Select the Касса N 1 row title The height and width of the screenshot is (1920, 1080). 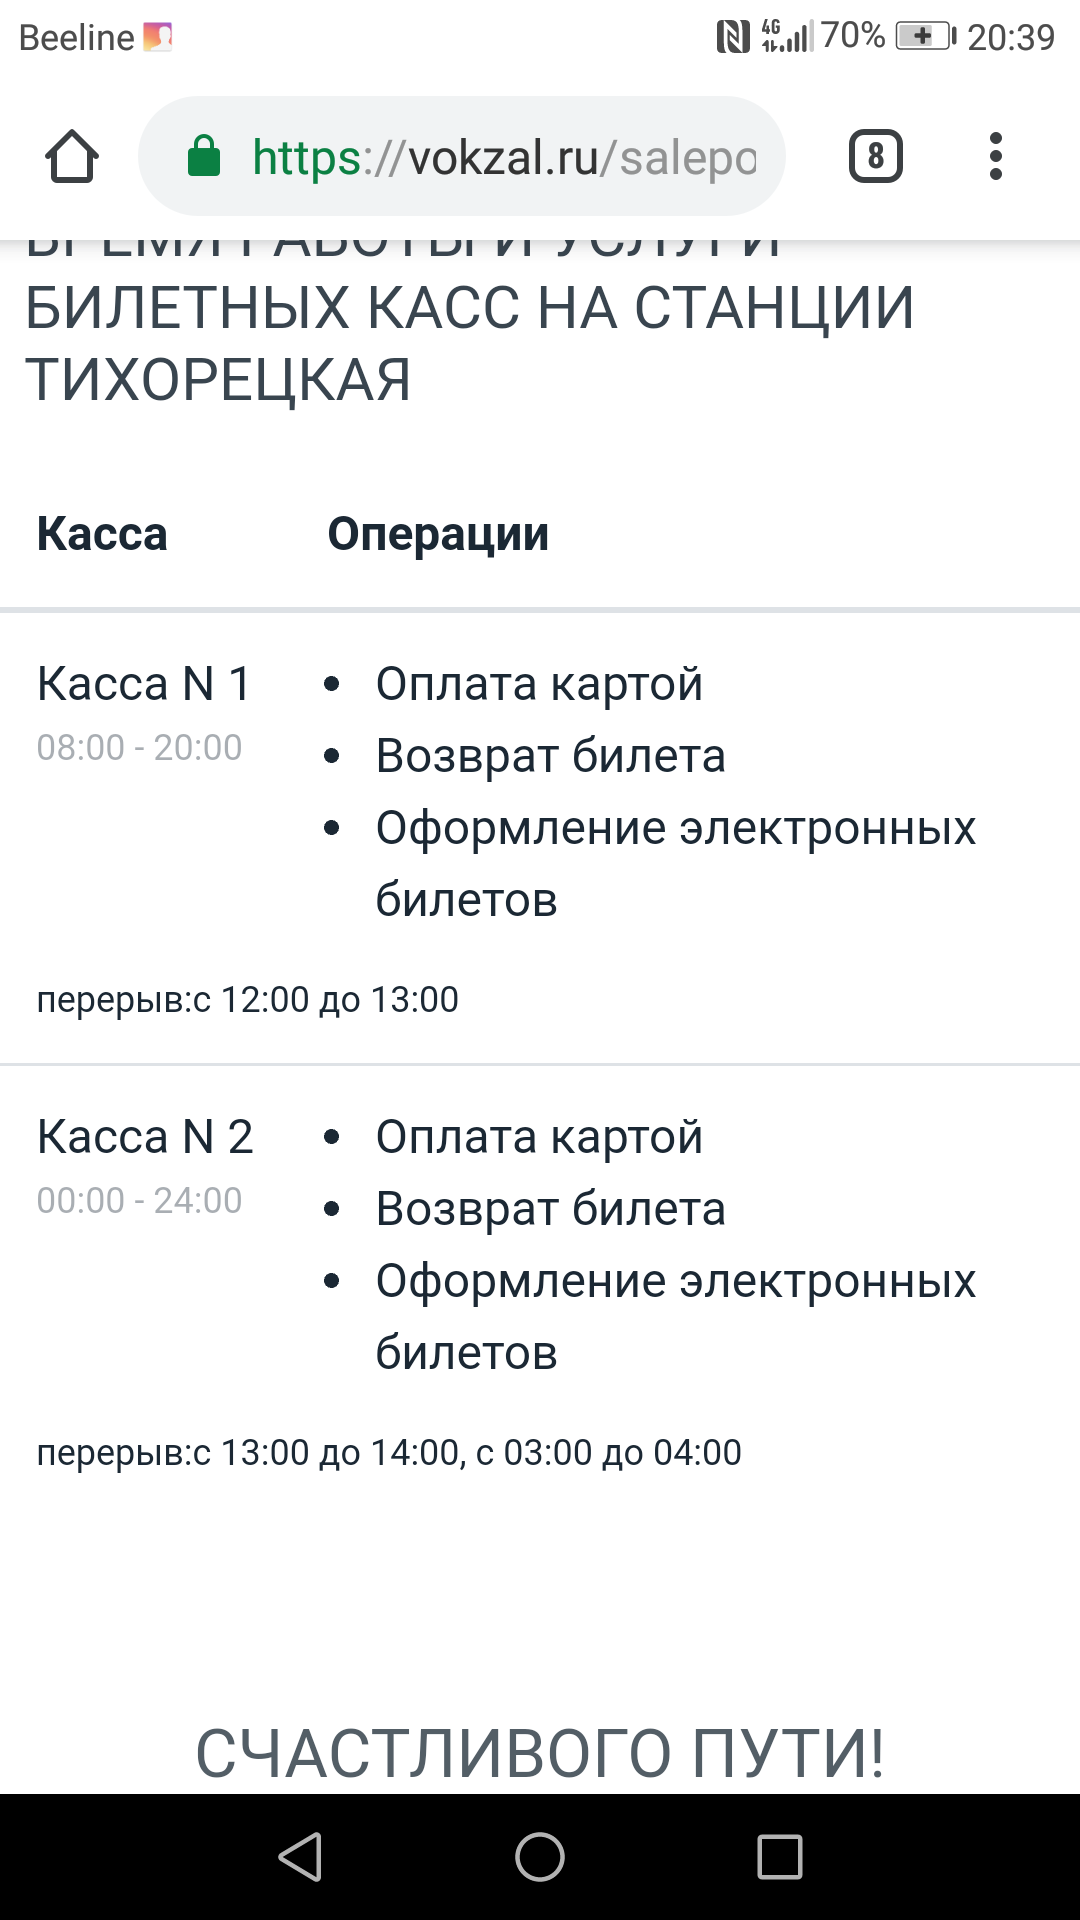pos(144,684)
